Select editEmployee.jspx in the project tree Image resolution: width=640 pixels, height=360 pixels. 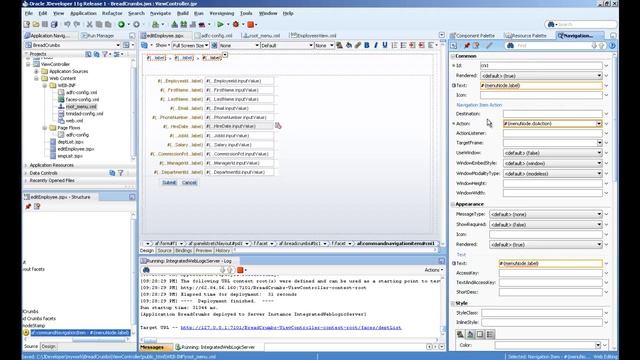[x=76, y=149]
